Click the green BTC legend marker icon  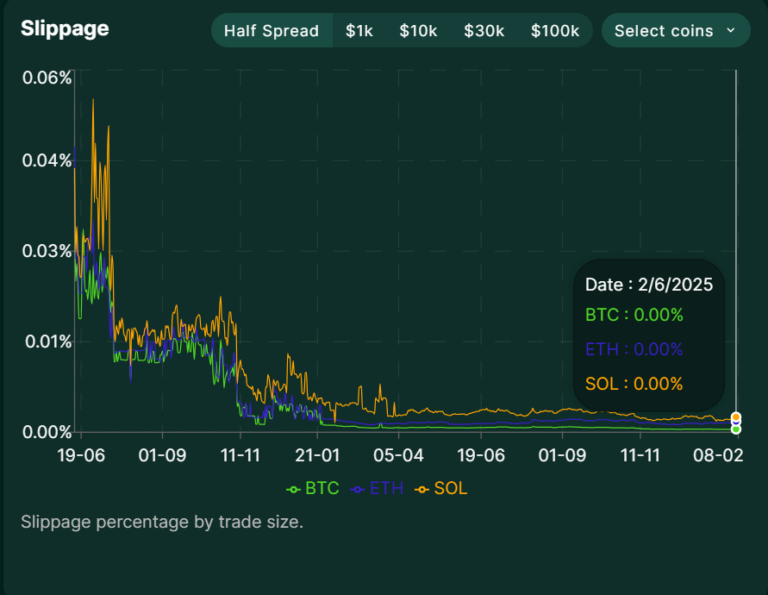click(293, 489)
